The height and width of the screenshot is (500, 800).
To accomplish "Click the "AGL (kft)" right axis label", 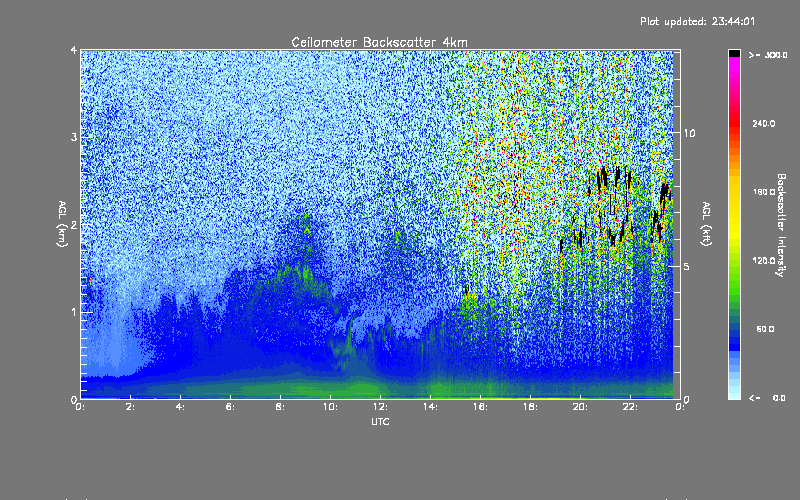I will click(x=706, y=224).
